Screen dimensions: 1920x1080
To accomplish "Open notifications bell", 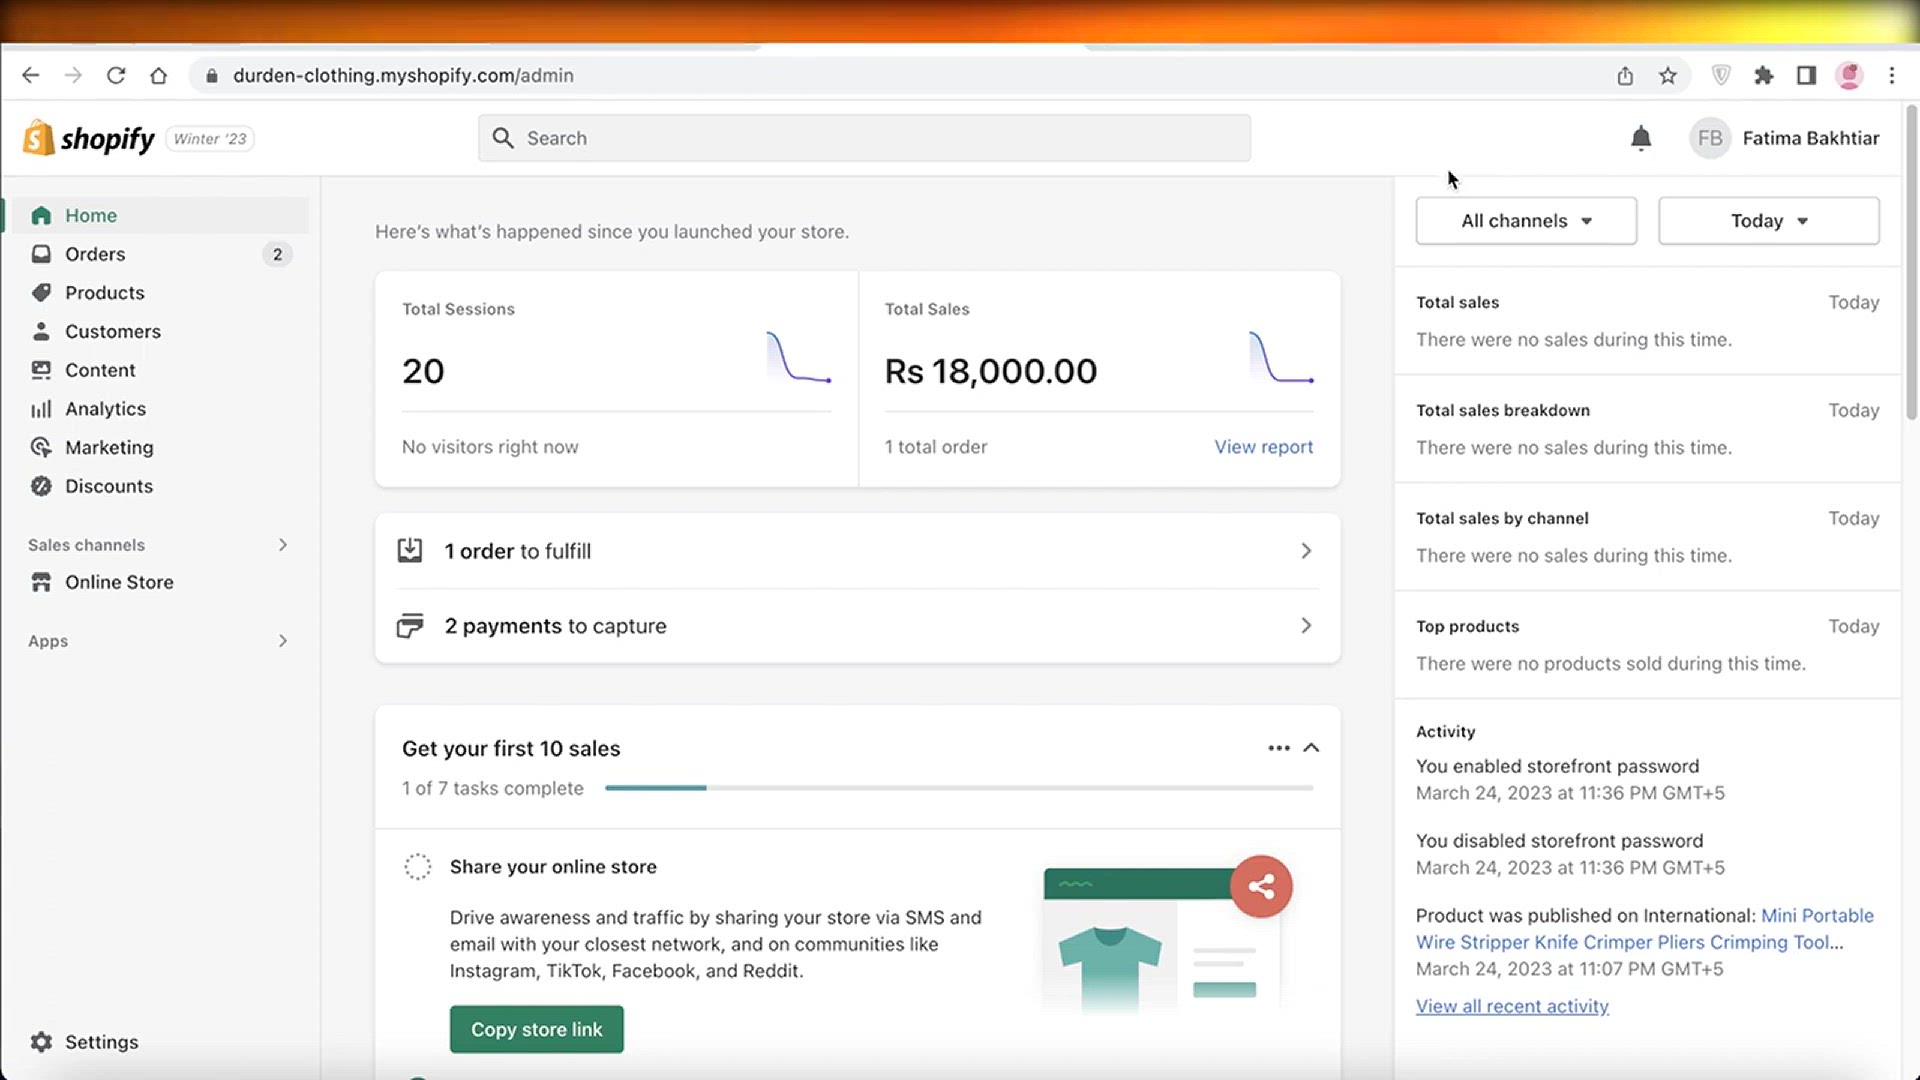I will (1640, 138).
